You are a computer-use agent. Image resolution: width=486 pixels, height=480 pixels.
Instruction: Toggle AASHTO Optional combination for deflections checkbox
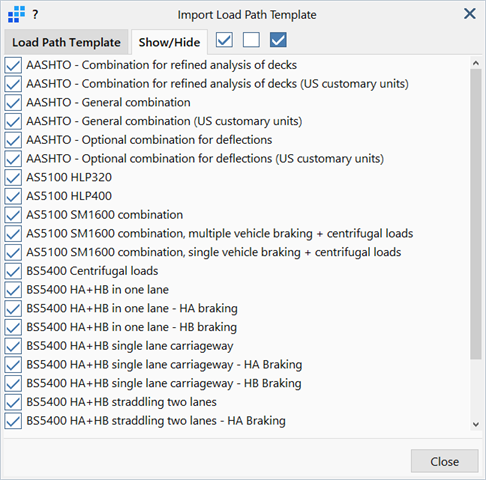[13, 140]
